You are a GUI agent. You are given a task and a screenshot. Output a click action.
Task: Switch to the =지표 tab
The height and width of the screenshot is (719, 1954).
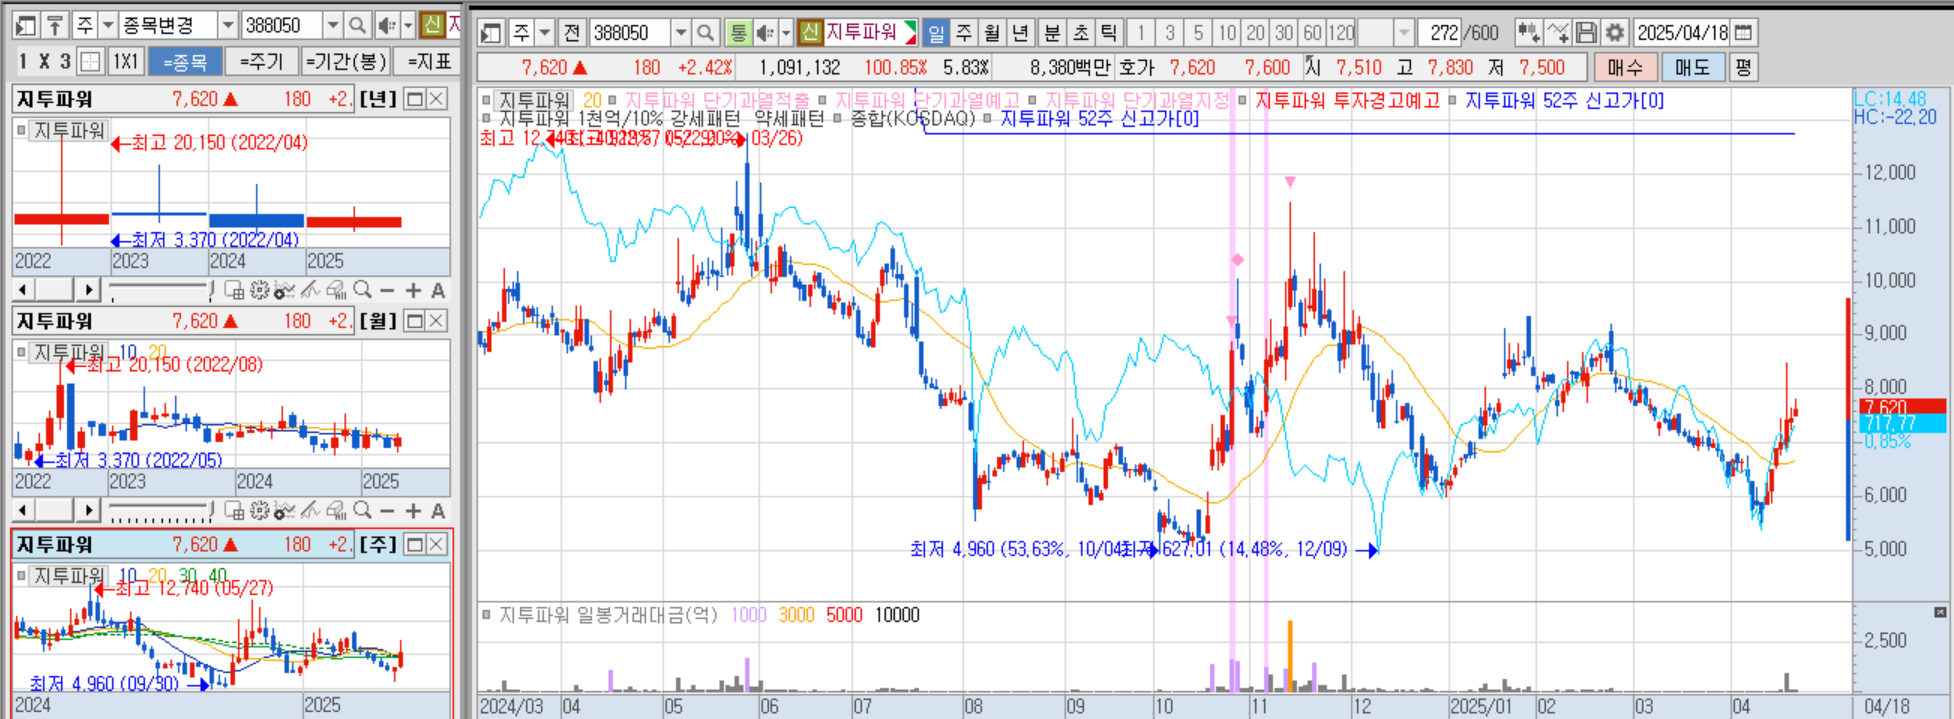tap(429, 62)
